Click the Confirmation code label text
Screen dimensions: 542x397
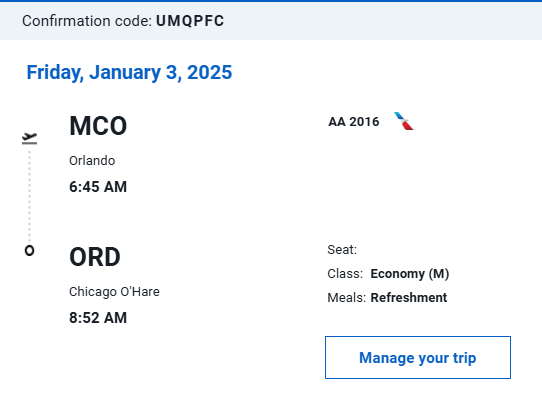(x=87, y=21)
